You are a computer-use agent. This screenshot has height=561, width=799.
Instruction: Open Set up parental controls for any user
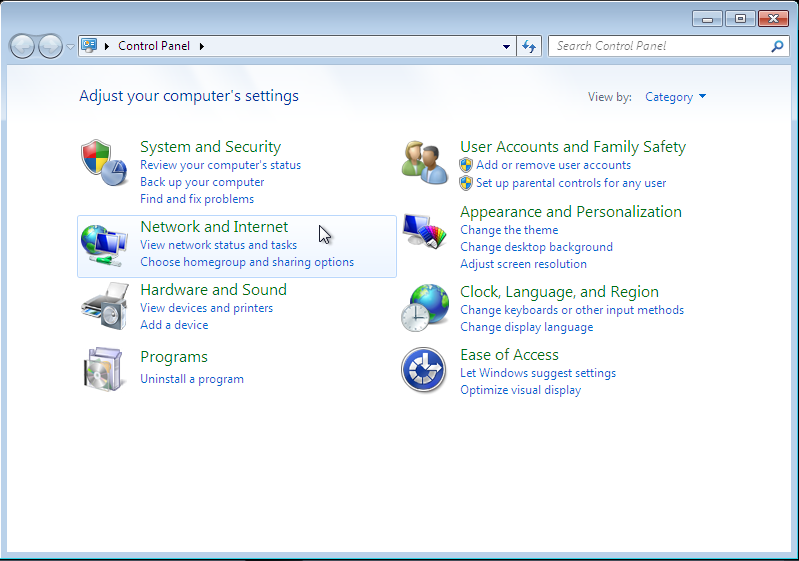pos(571,183)
